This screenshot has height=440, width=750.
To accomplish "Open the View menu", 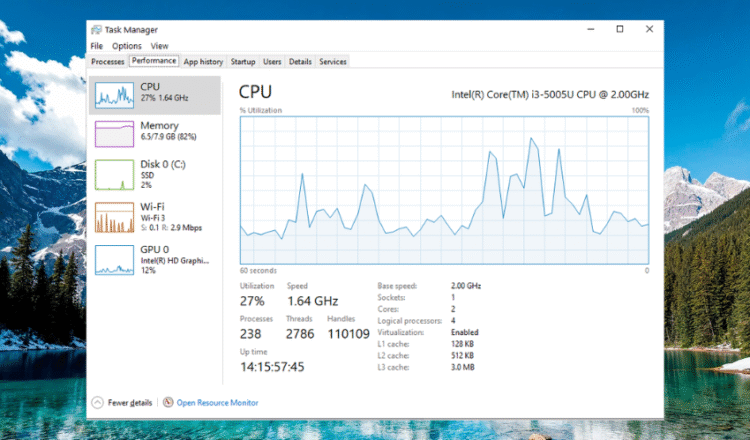I will [x=159, y=46].
